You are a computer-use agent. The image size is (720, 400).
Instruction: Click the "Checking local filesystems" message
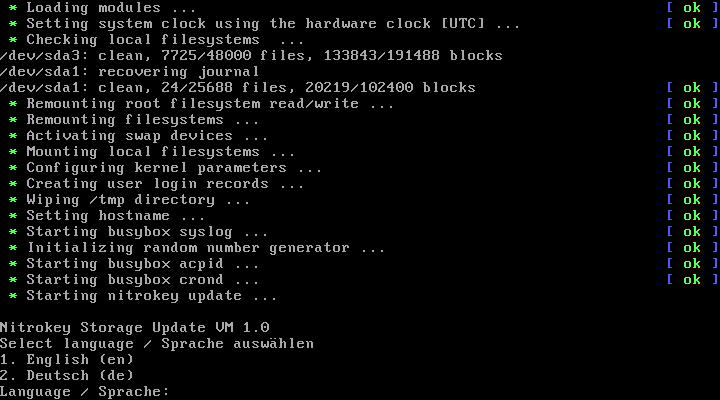pyautogui.click(x=165, y=40)
